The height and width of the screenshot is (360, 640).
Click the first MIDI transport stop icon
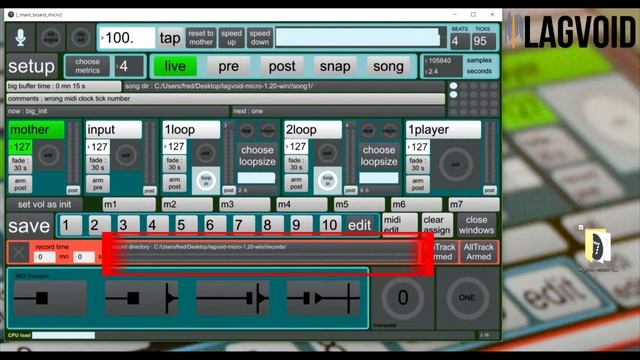click(51, 298)
